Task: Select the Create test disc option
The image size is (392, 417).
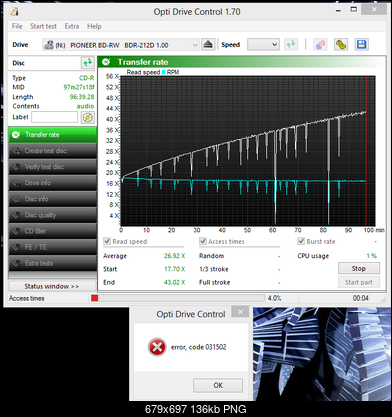Action: pyautogui.click(x=53, y=151)
